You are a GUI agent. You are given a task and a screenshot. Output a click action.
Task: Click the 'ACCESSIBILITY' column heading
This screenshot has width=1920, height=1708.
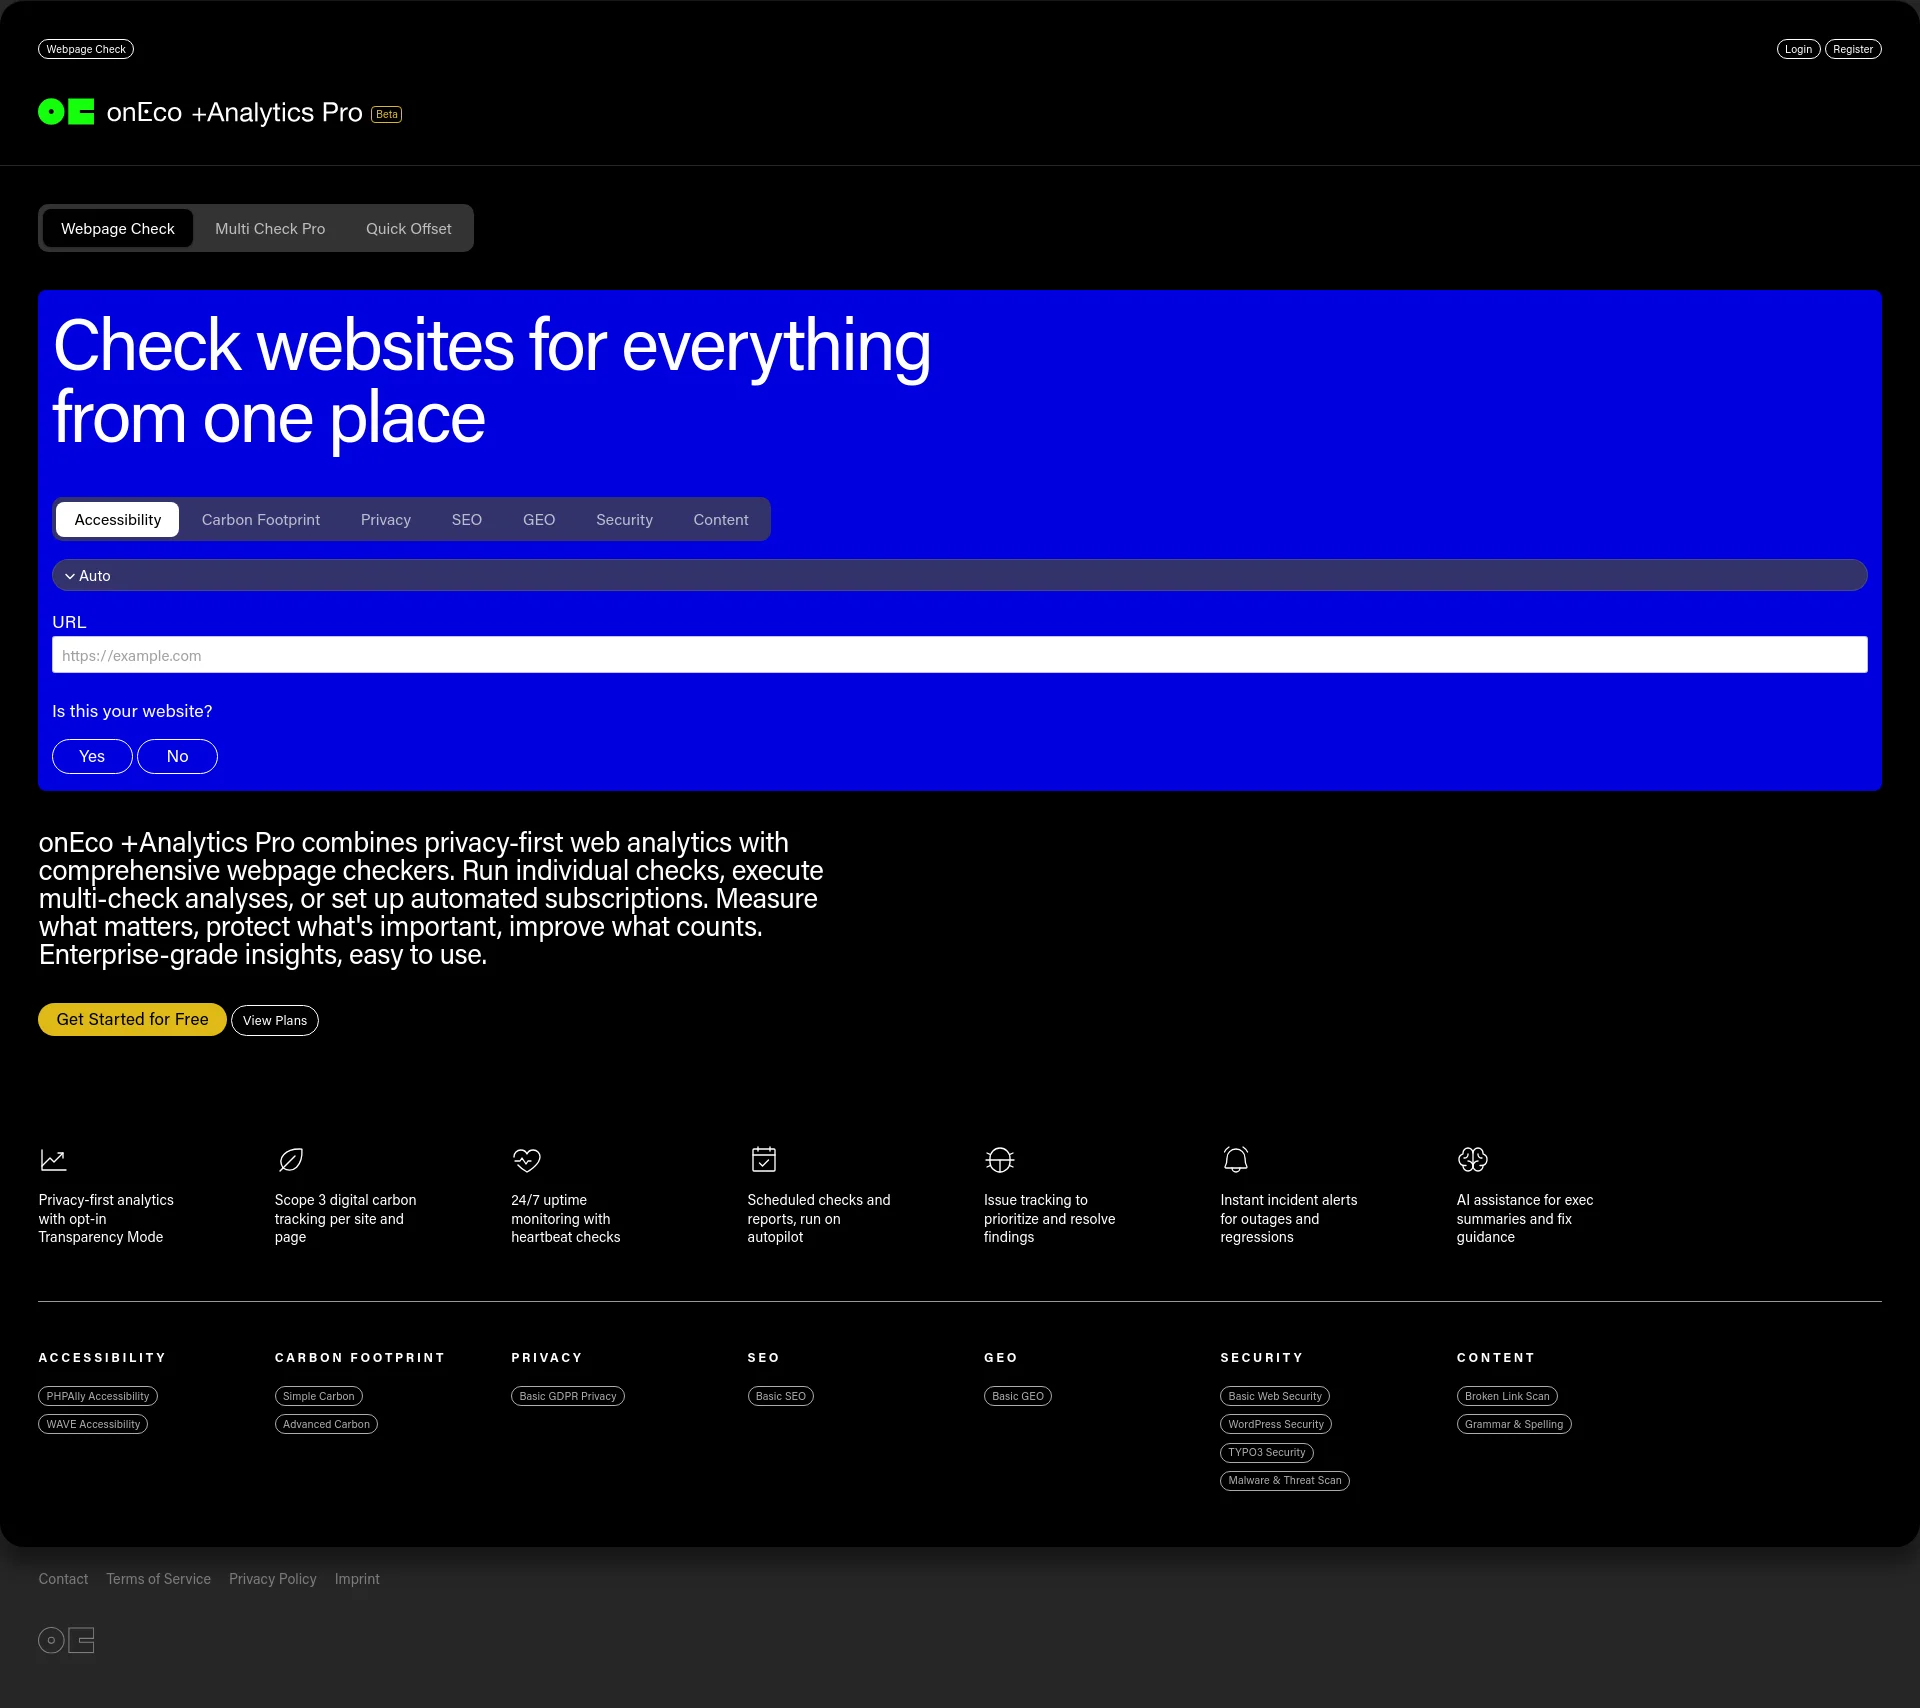[x=102, y=1358]
